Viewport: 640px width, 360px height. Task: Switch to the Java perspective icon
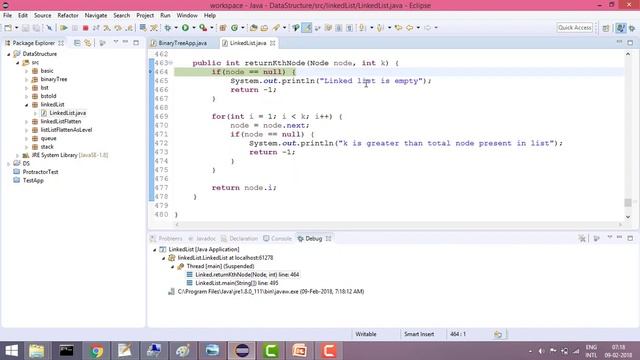point(620,28)
